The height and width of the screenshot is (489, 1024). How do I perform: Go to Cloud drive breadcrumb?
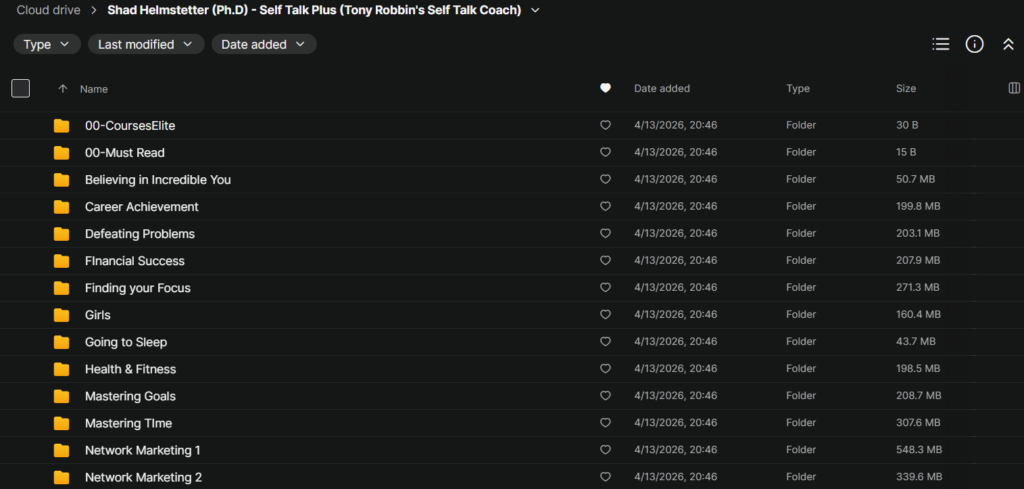pos(48,10)
